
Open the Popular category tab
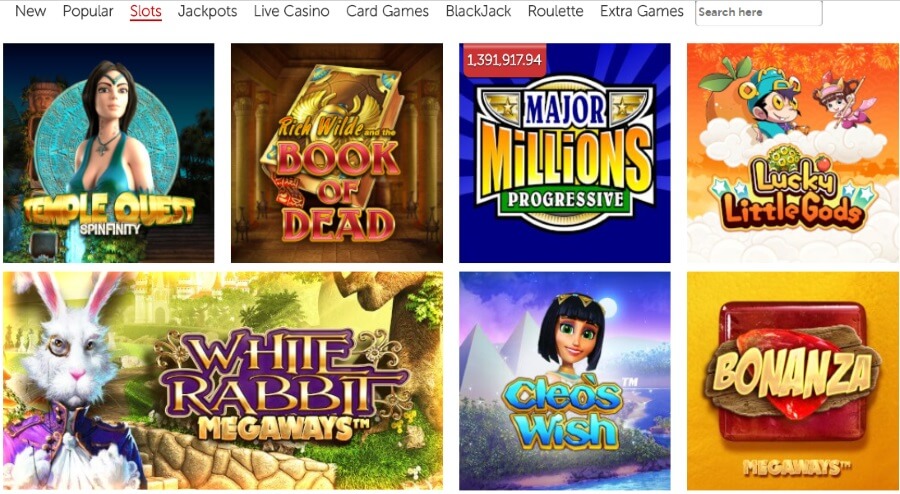tap(88, 11)
